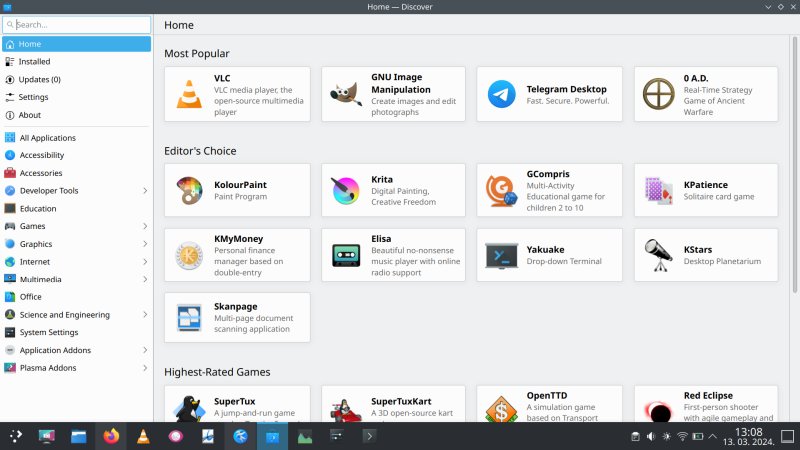800x450 pixels.
Task: Click into the Search field
Action: pos(80,24)
